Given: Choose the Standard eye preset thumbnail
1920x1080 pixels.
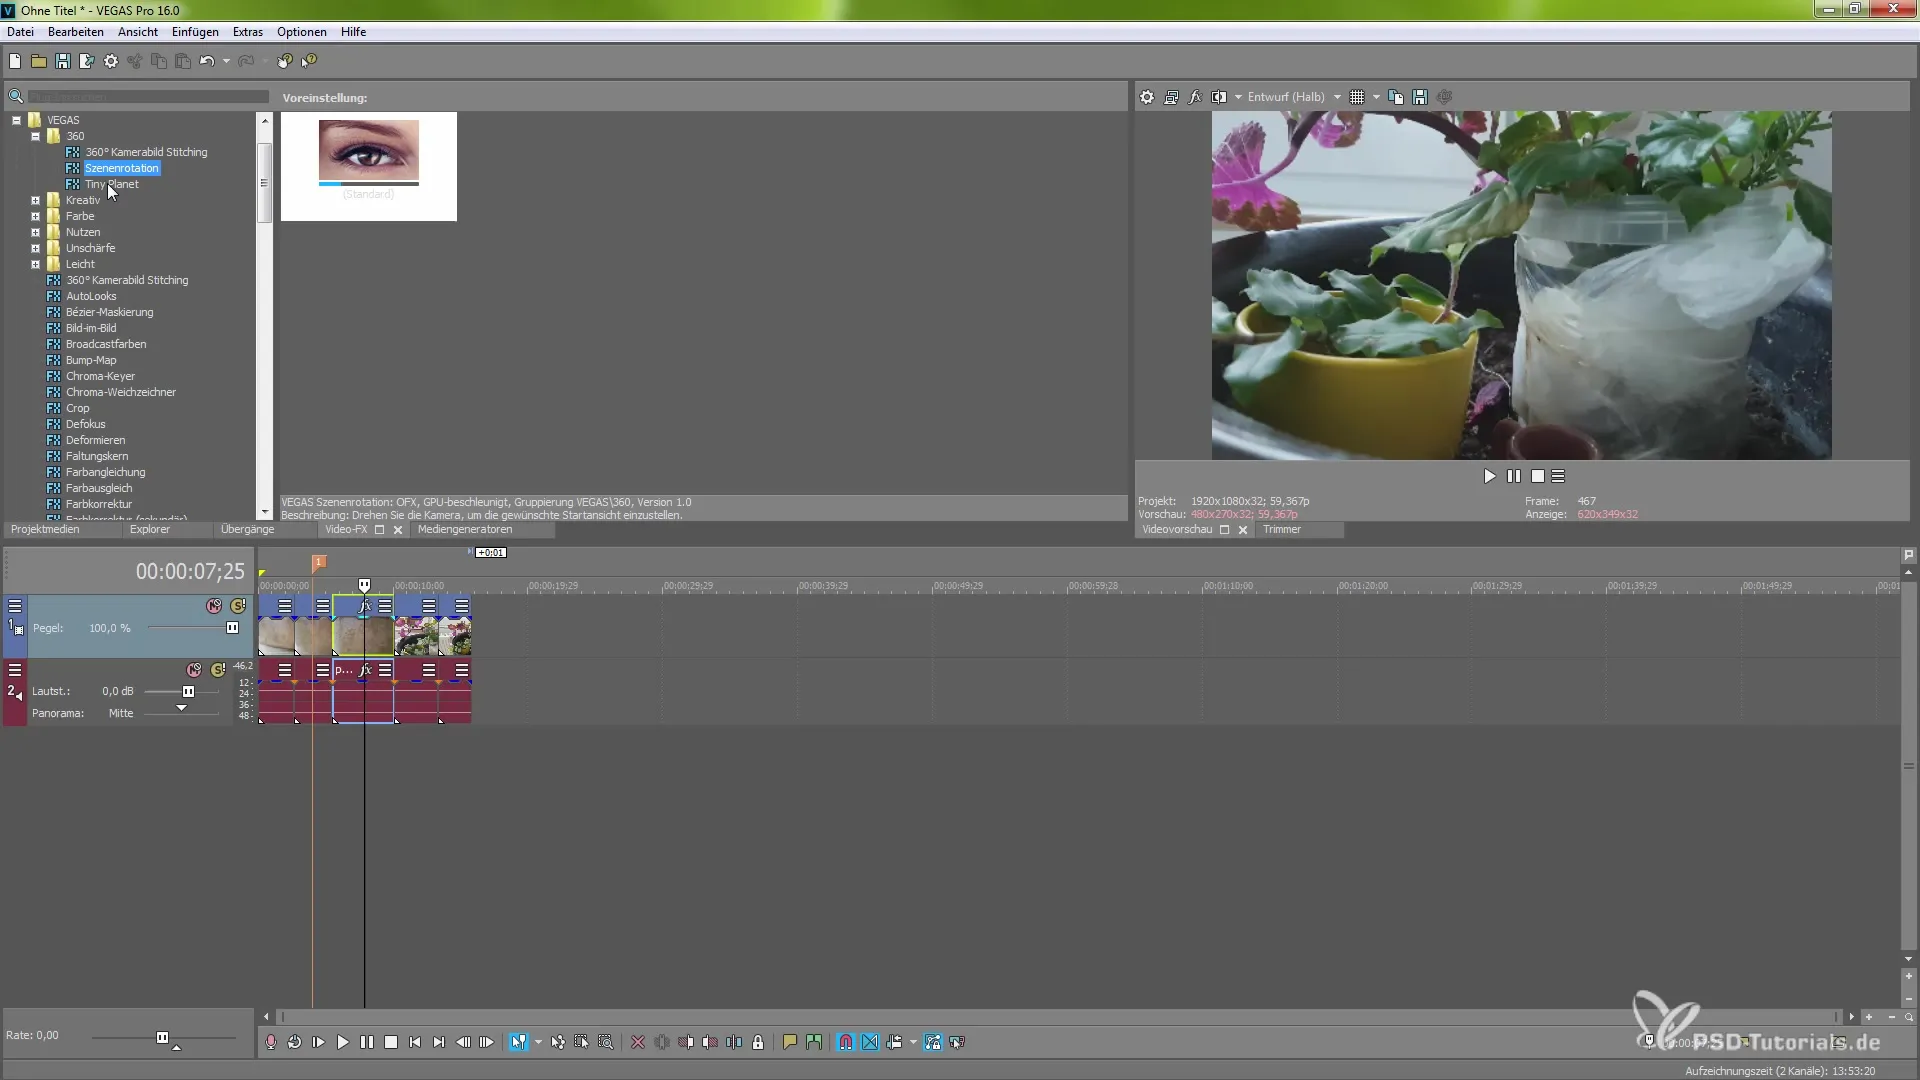Looking at the screenshot, I should [x=369, y=151].
